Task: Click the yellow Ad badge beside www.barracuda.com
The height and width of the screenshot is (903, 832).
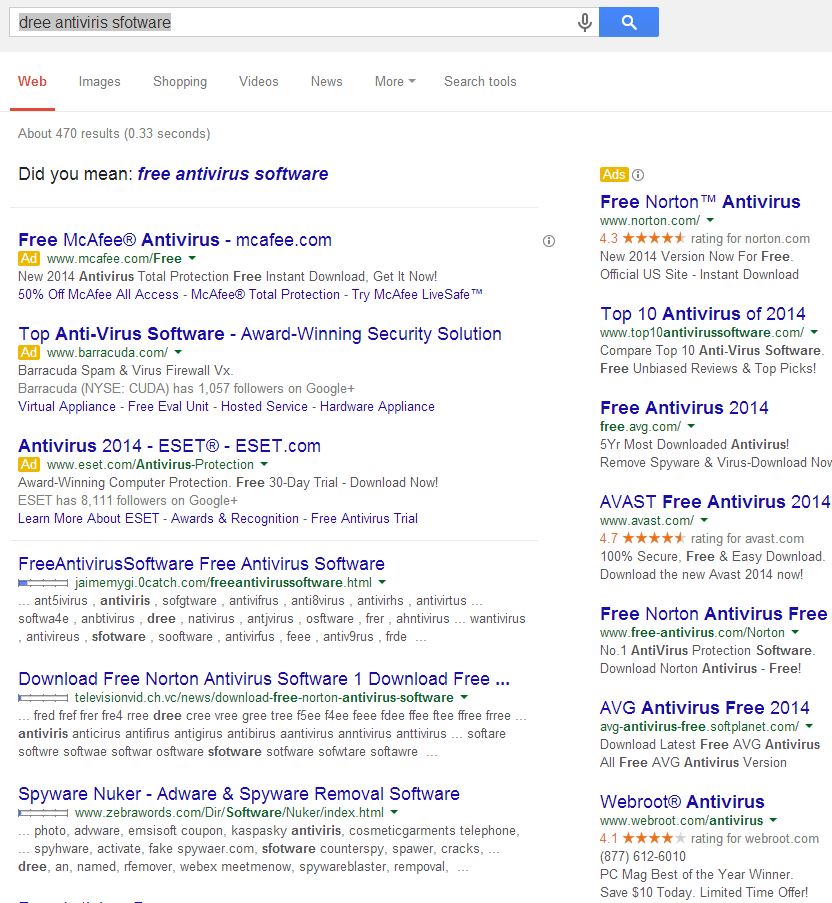Action: point(29,352)
